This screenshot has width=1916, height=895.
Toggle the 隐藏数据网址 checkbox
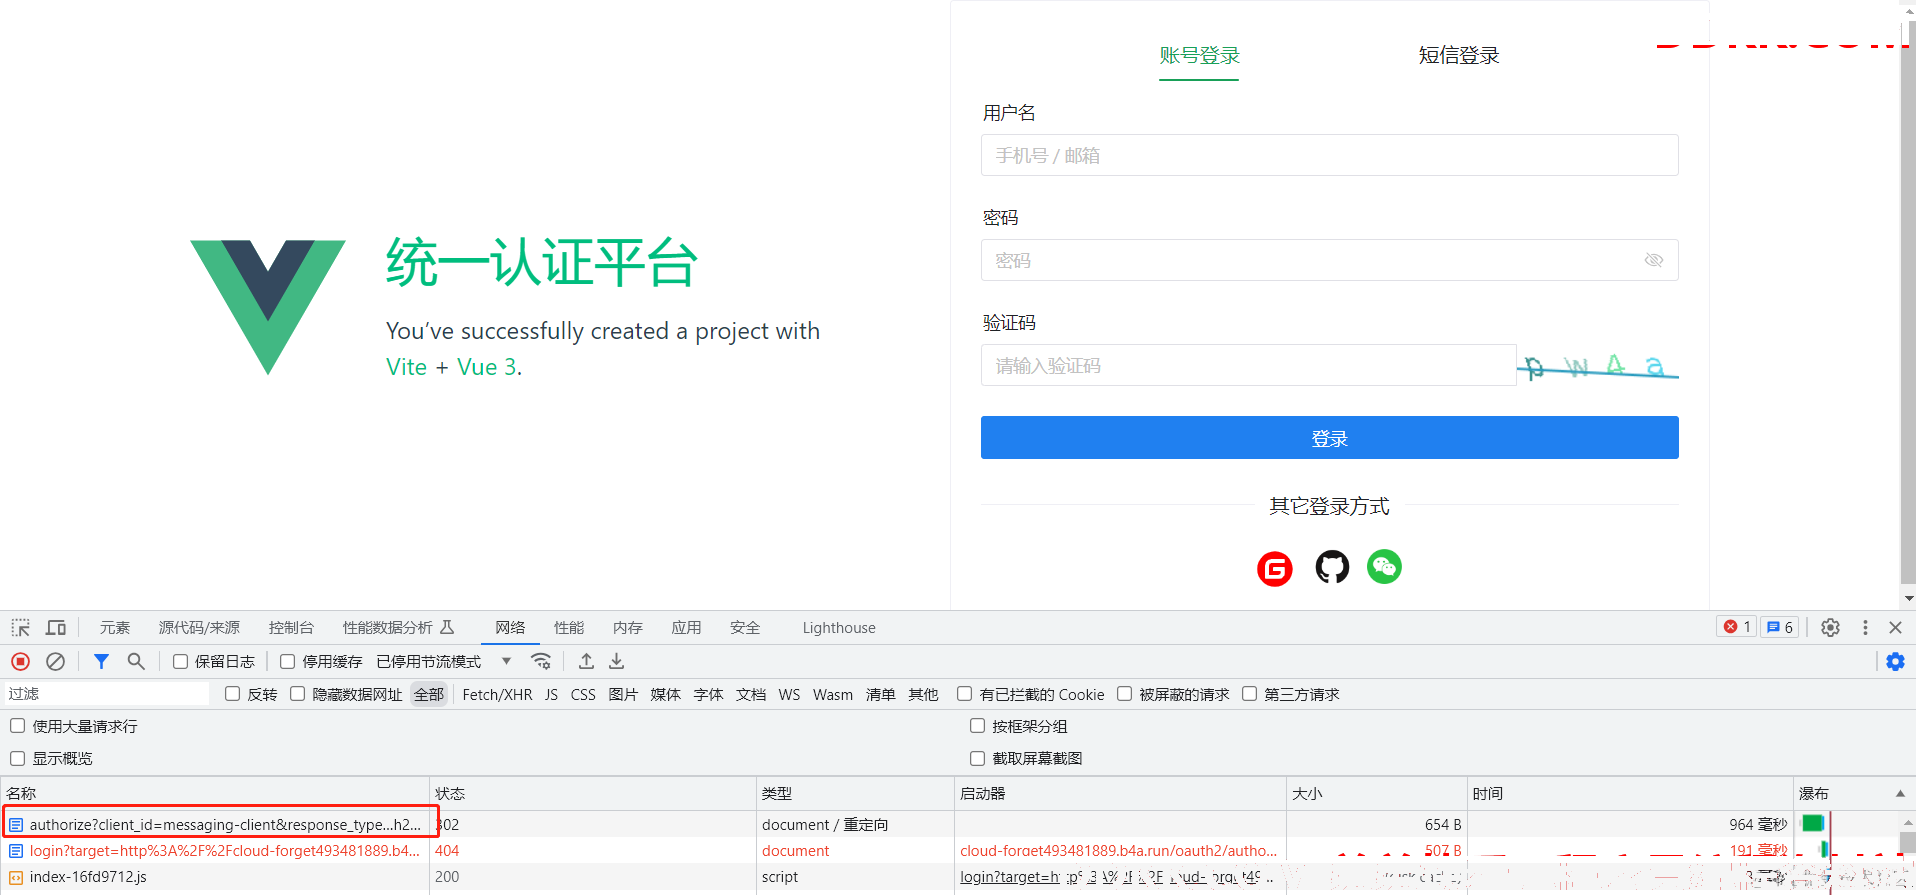(298, 694)
